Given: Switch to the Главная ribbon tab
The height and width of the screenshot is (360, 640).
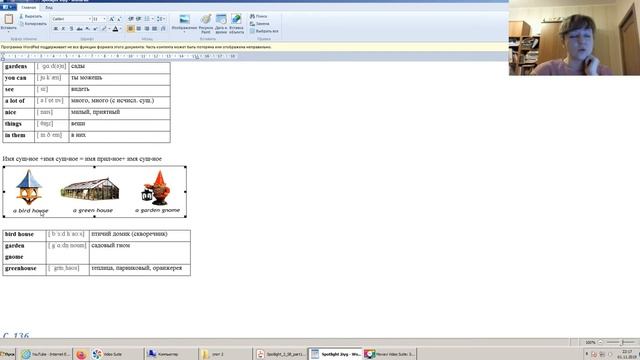Looking at the screenshot, I should (29, 7).
